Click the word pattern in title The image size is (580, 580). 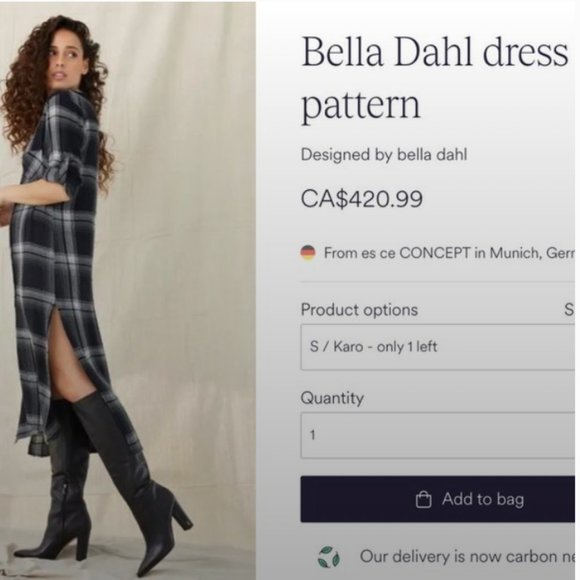coord(361,105)
